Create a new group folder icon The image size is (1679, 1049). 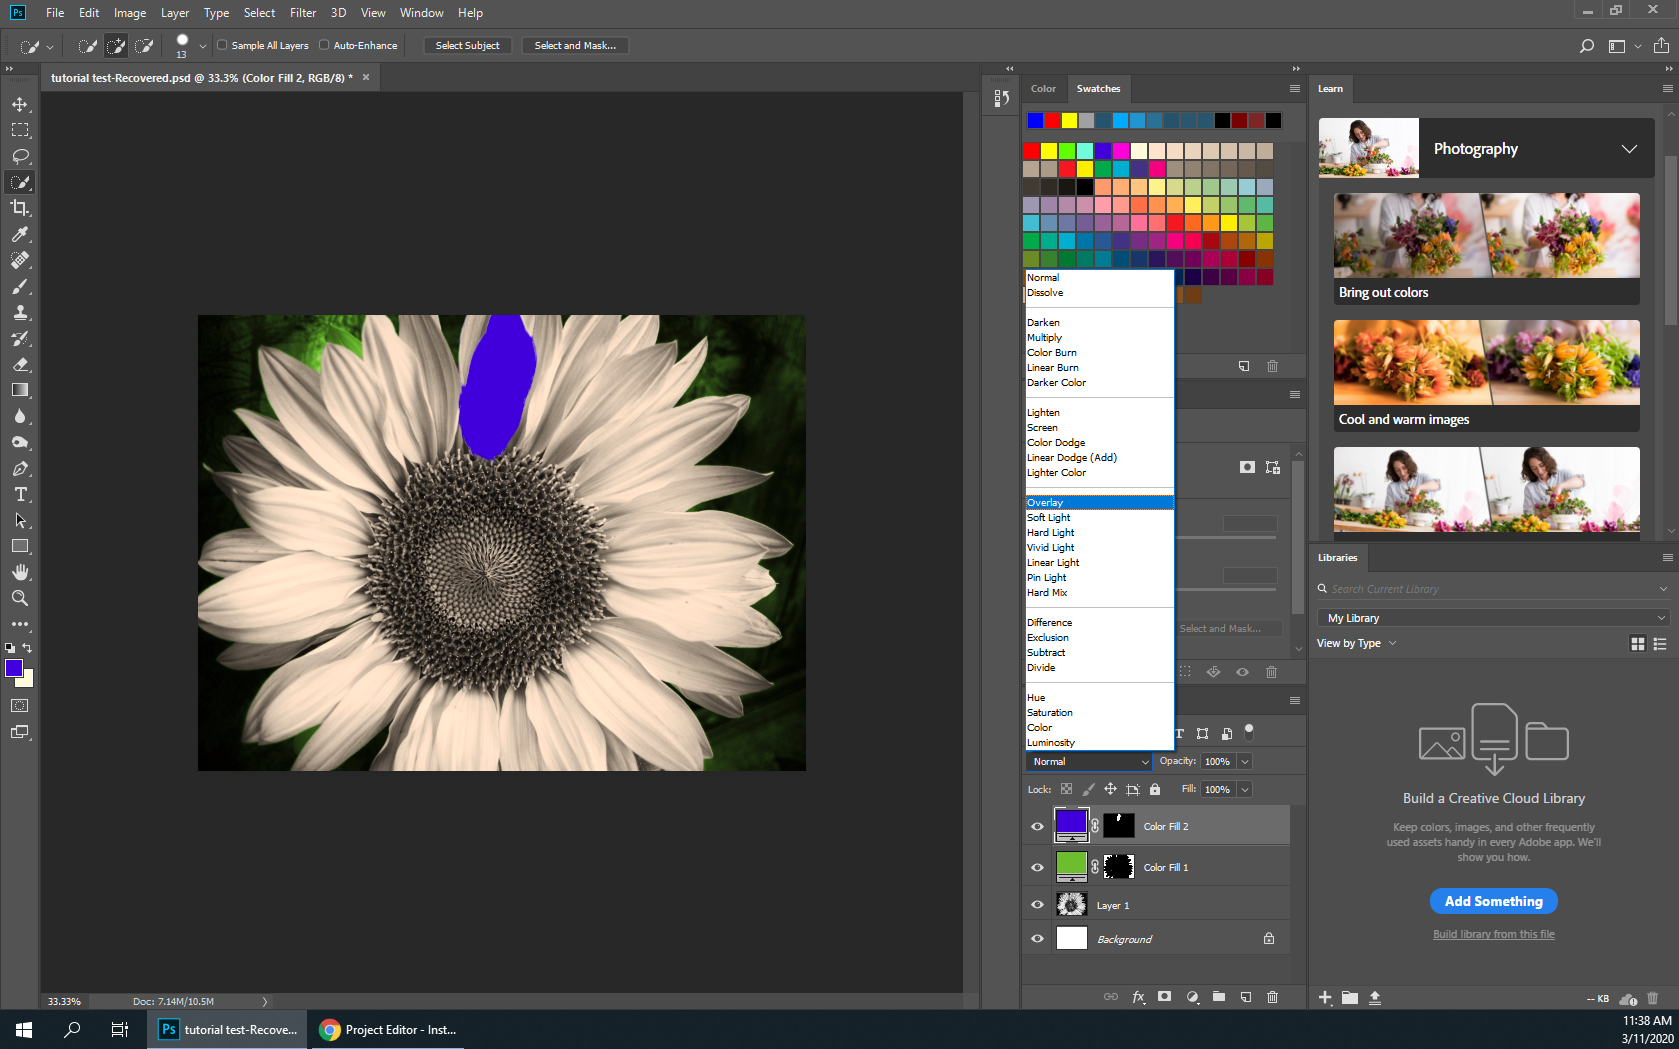tap(1219, 997)
